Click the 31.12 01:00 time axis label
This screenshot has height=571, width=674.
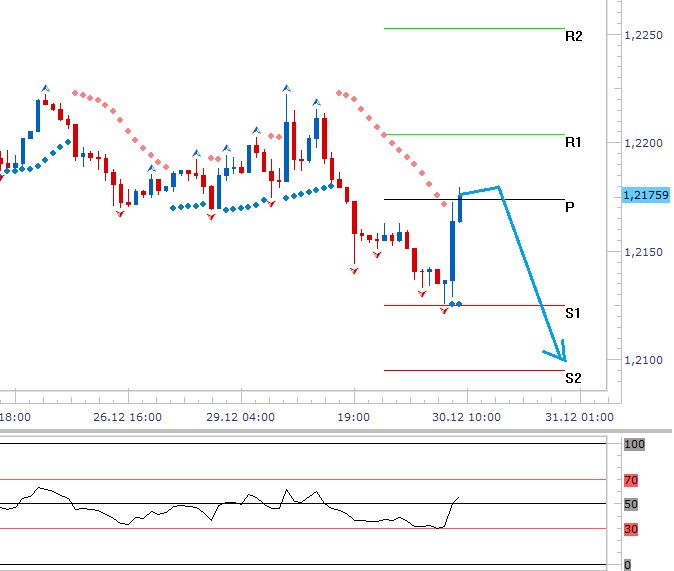click(580, 417)
